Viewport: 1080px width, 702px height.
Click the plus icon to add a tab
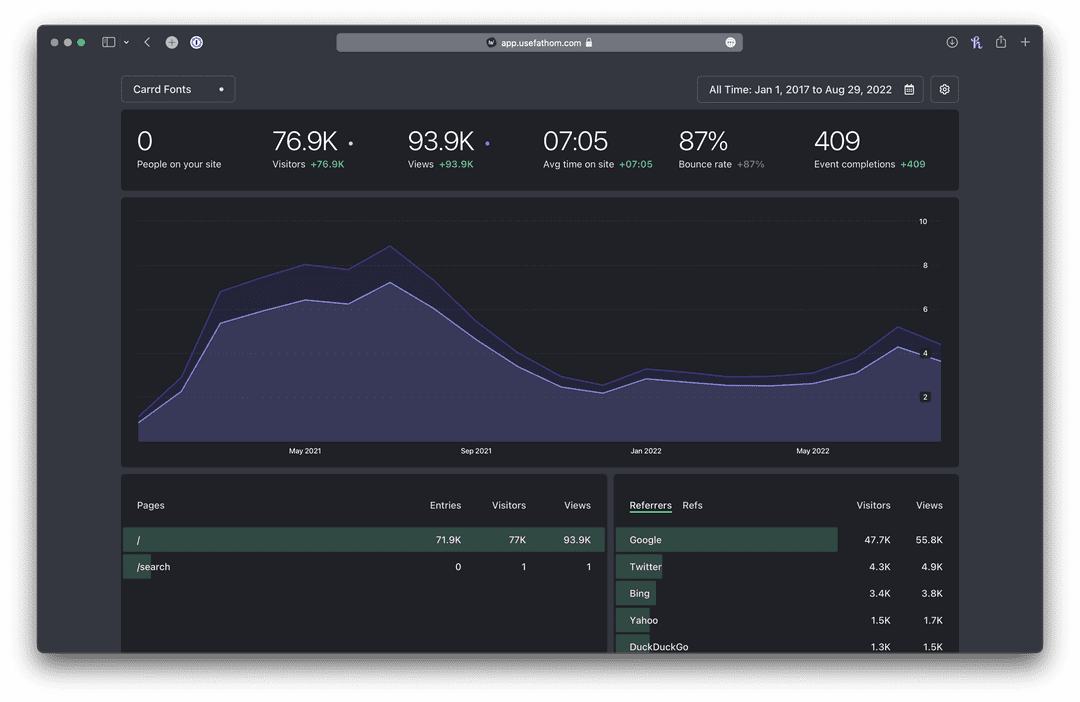tap(1025, 42)
